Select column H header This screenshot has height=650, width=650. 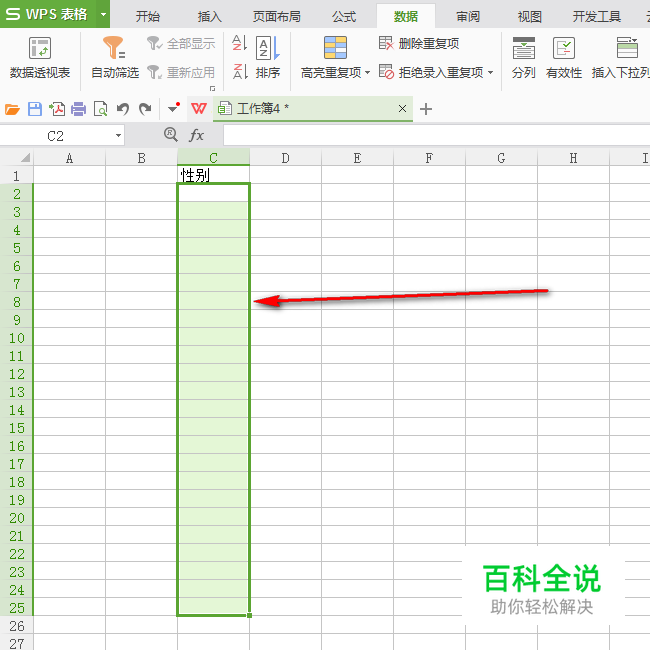(573, 158)
